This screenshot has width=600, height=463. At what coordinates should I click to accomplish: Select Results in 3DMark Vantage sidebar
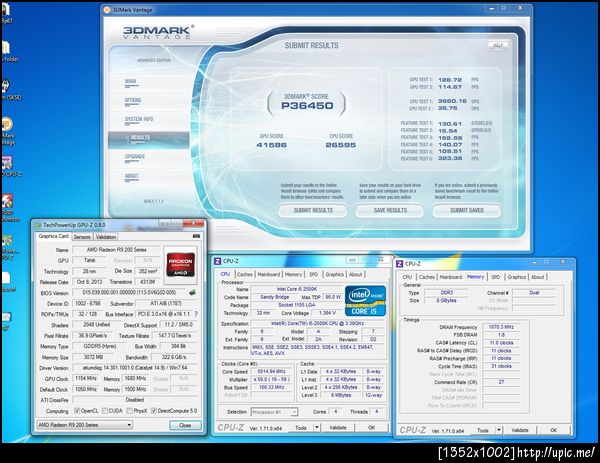pyautogui.click(x=148, y=140)
